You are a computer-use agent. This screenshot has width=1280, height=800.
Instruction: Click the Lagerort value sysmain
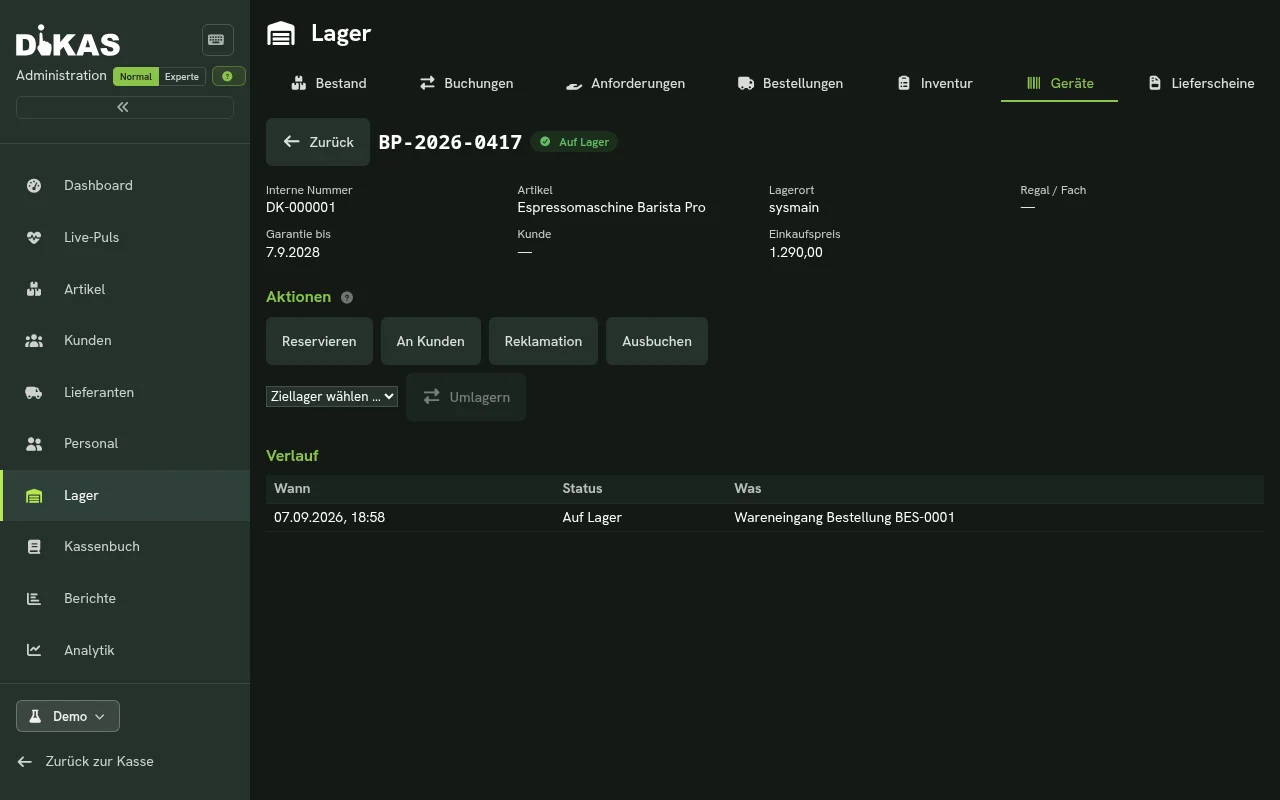click(x=794, y=208)
